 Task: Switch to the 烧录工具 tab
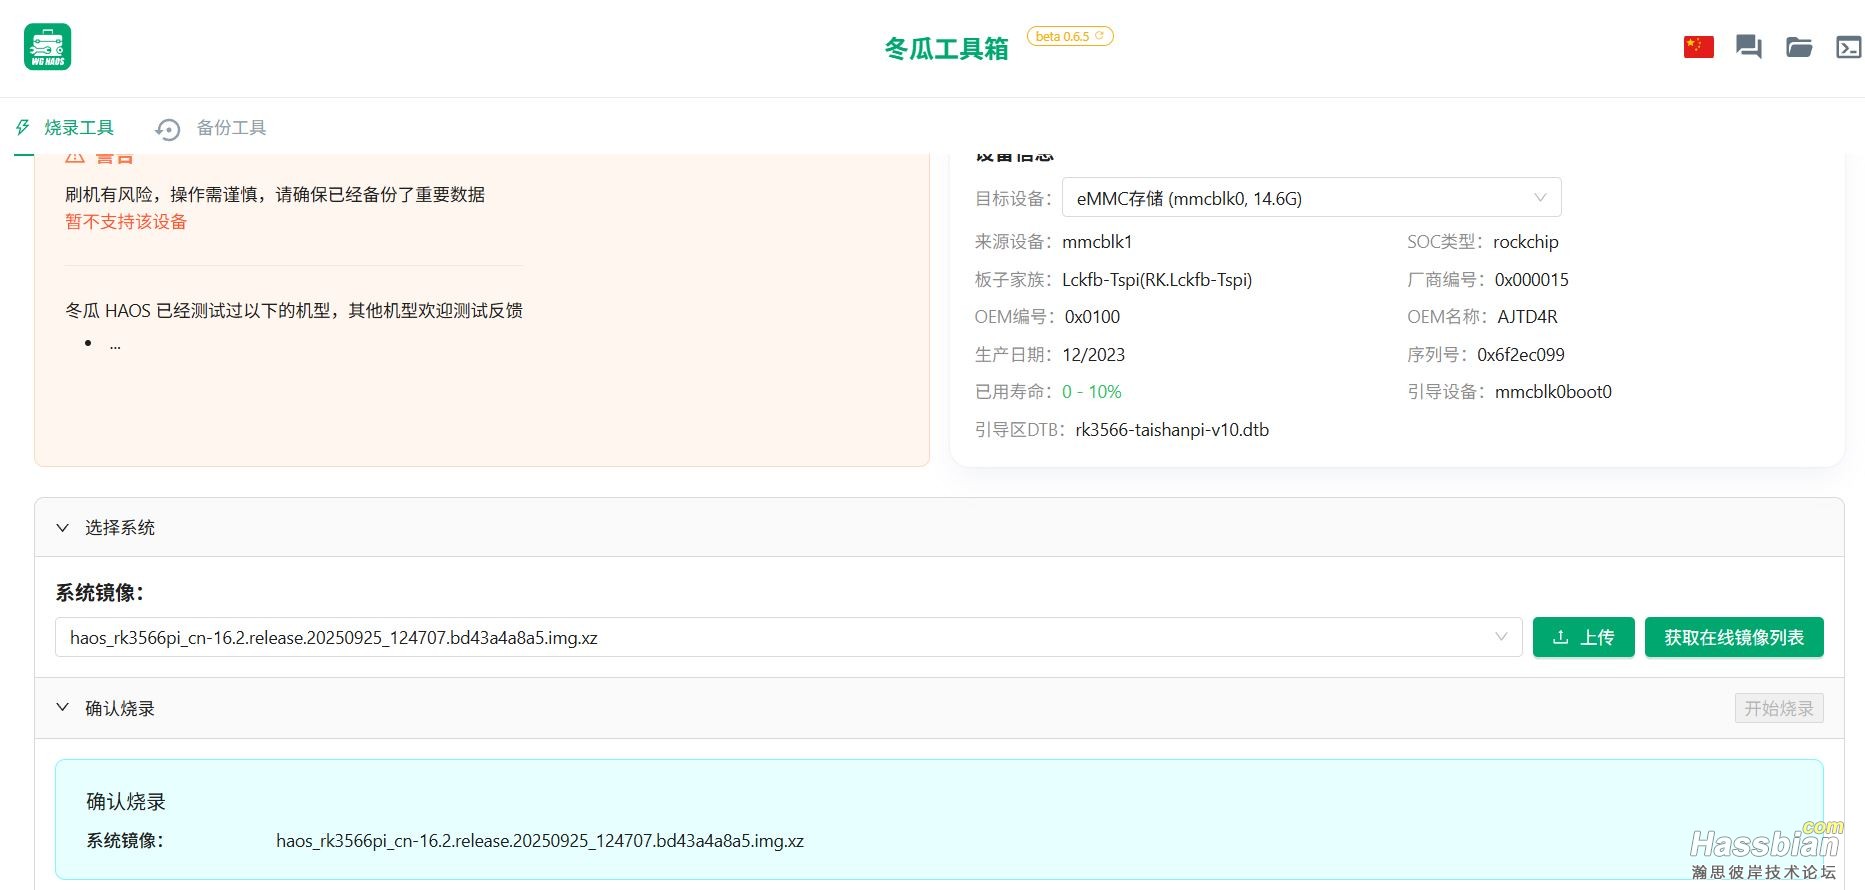click(x=79, y=128)
